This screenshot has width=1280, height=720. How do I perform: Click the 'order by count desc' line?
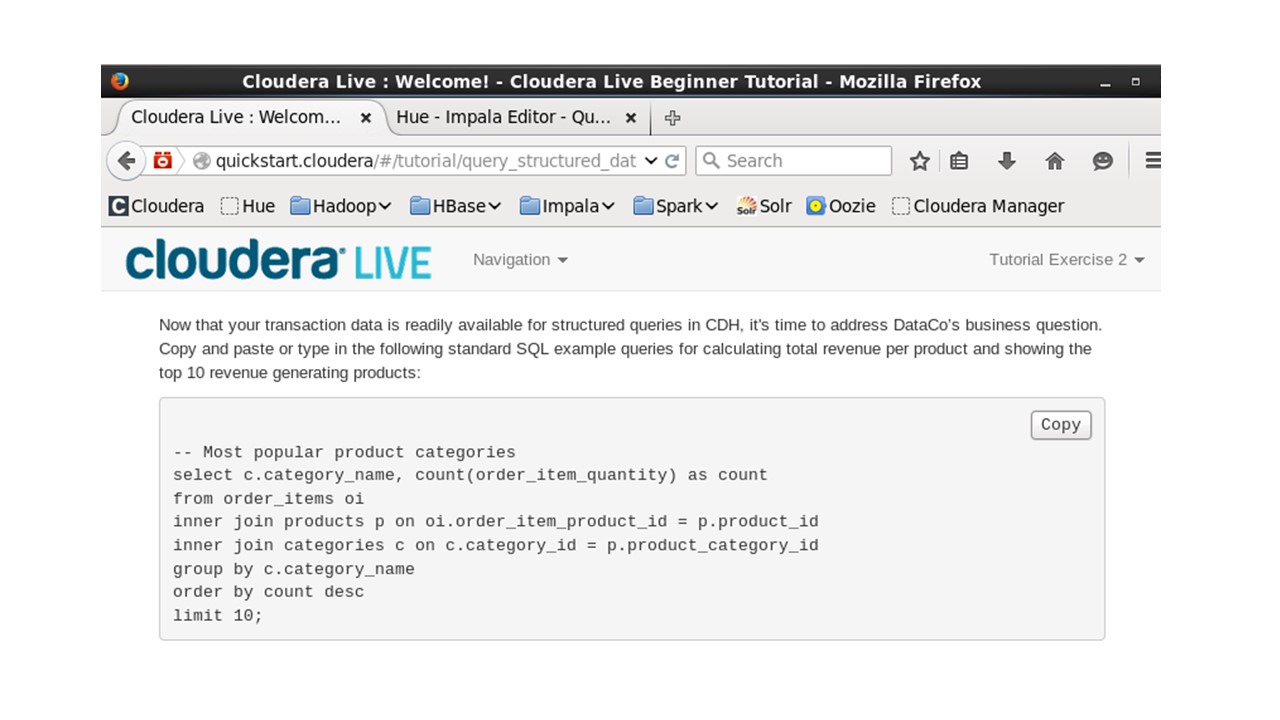(268, 592)
